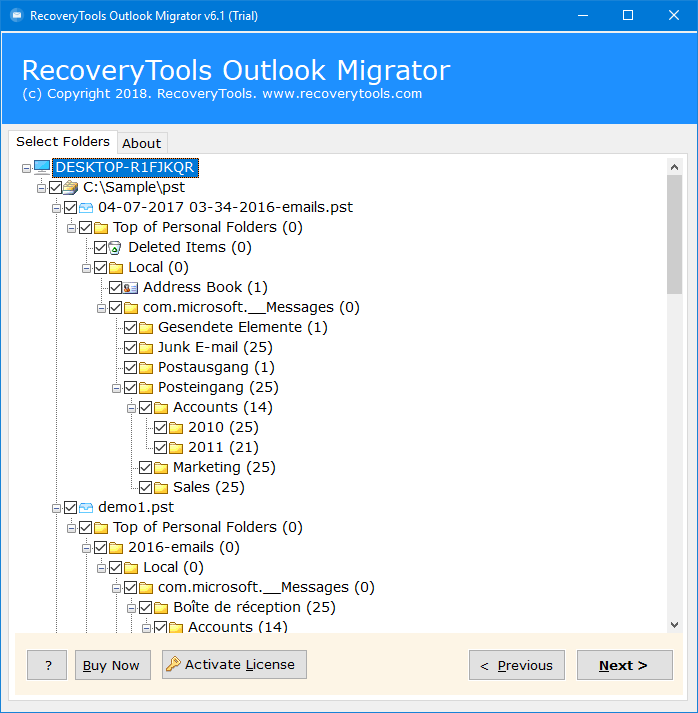Toggle the Gesendete Elemente checkbox
Viewport: 698px width, 713px height.
[x=131, y=327]
